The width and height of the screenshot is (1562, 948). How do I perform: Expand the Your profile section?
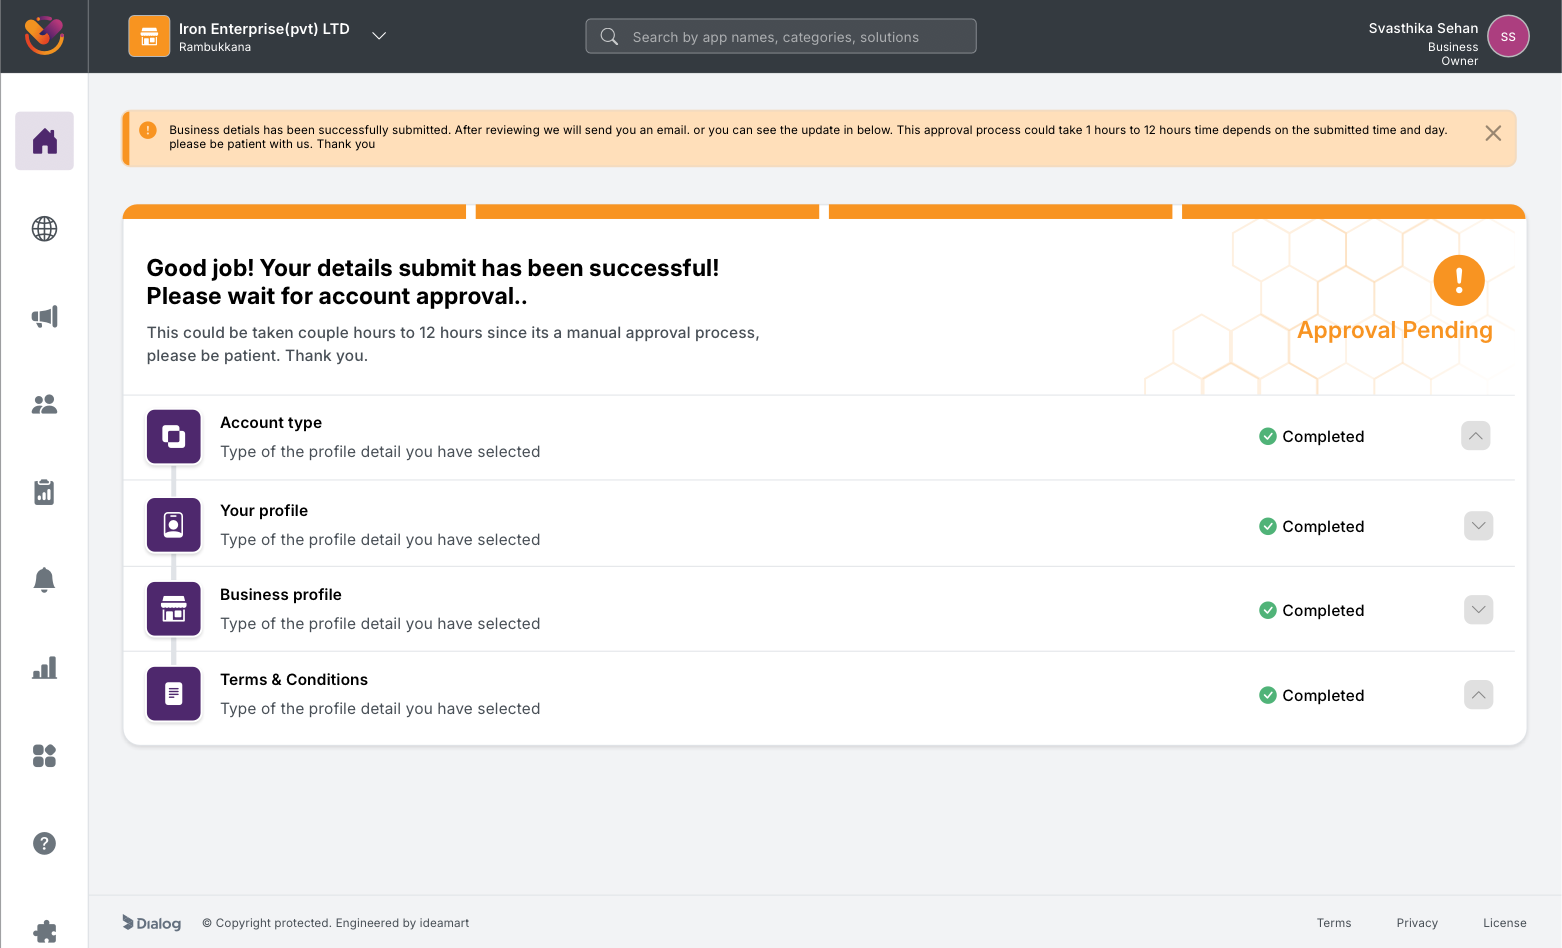pos(1479,526)
